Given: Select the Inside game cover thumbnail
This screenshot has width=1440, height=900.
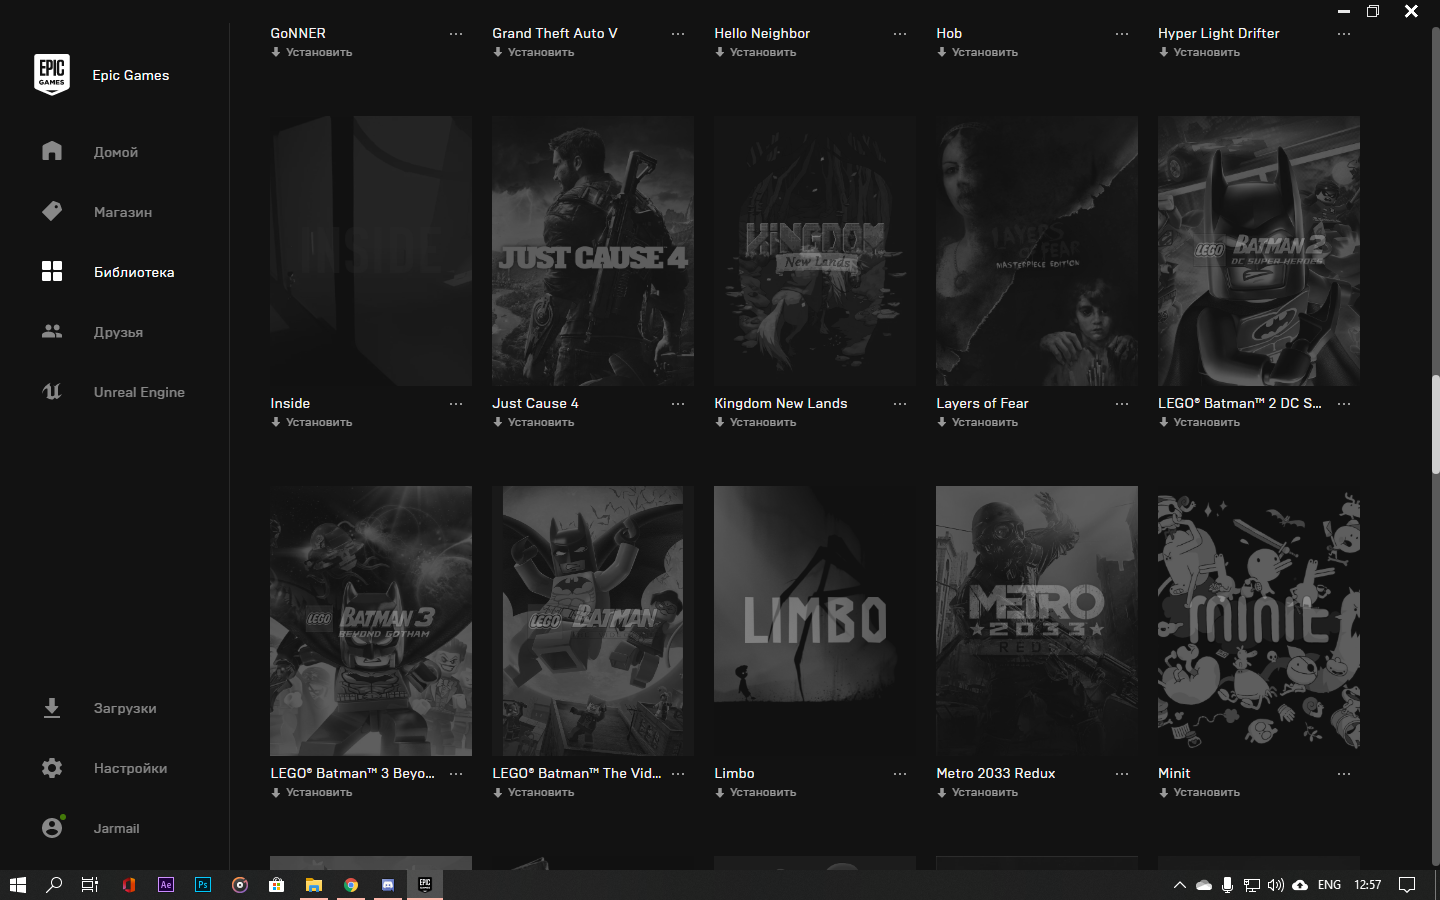Looking at the screenshot, I should [x=371, y=251].
